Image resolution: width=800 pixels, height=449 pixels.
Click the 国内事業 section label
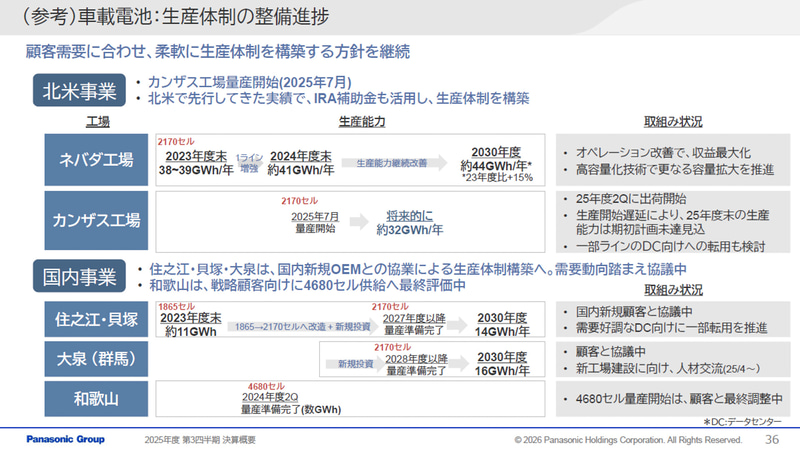(79, 276)
